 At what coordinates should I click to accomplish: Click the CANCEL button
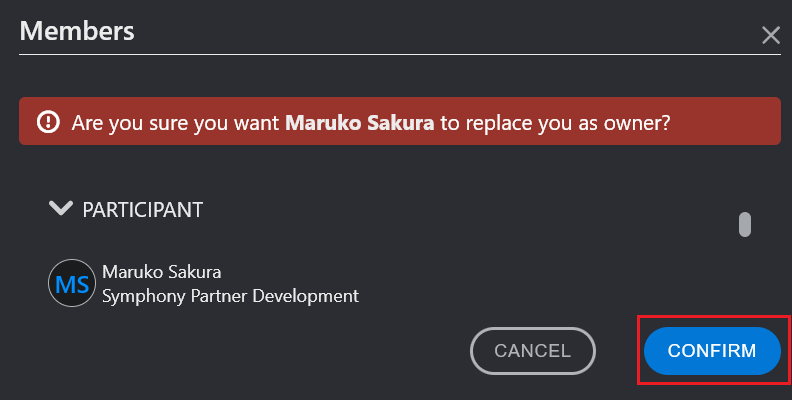click(x=533, y=351)
